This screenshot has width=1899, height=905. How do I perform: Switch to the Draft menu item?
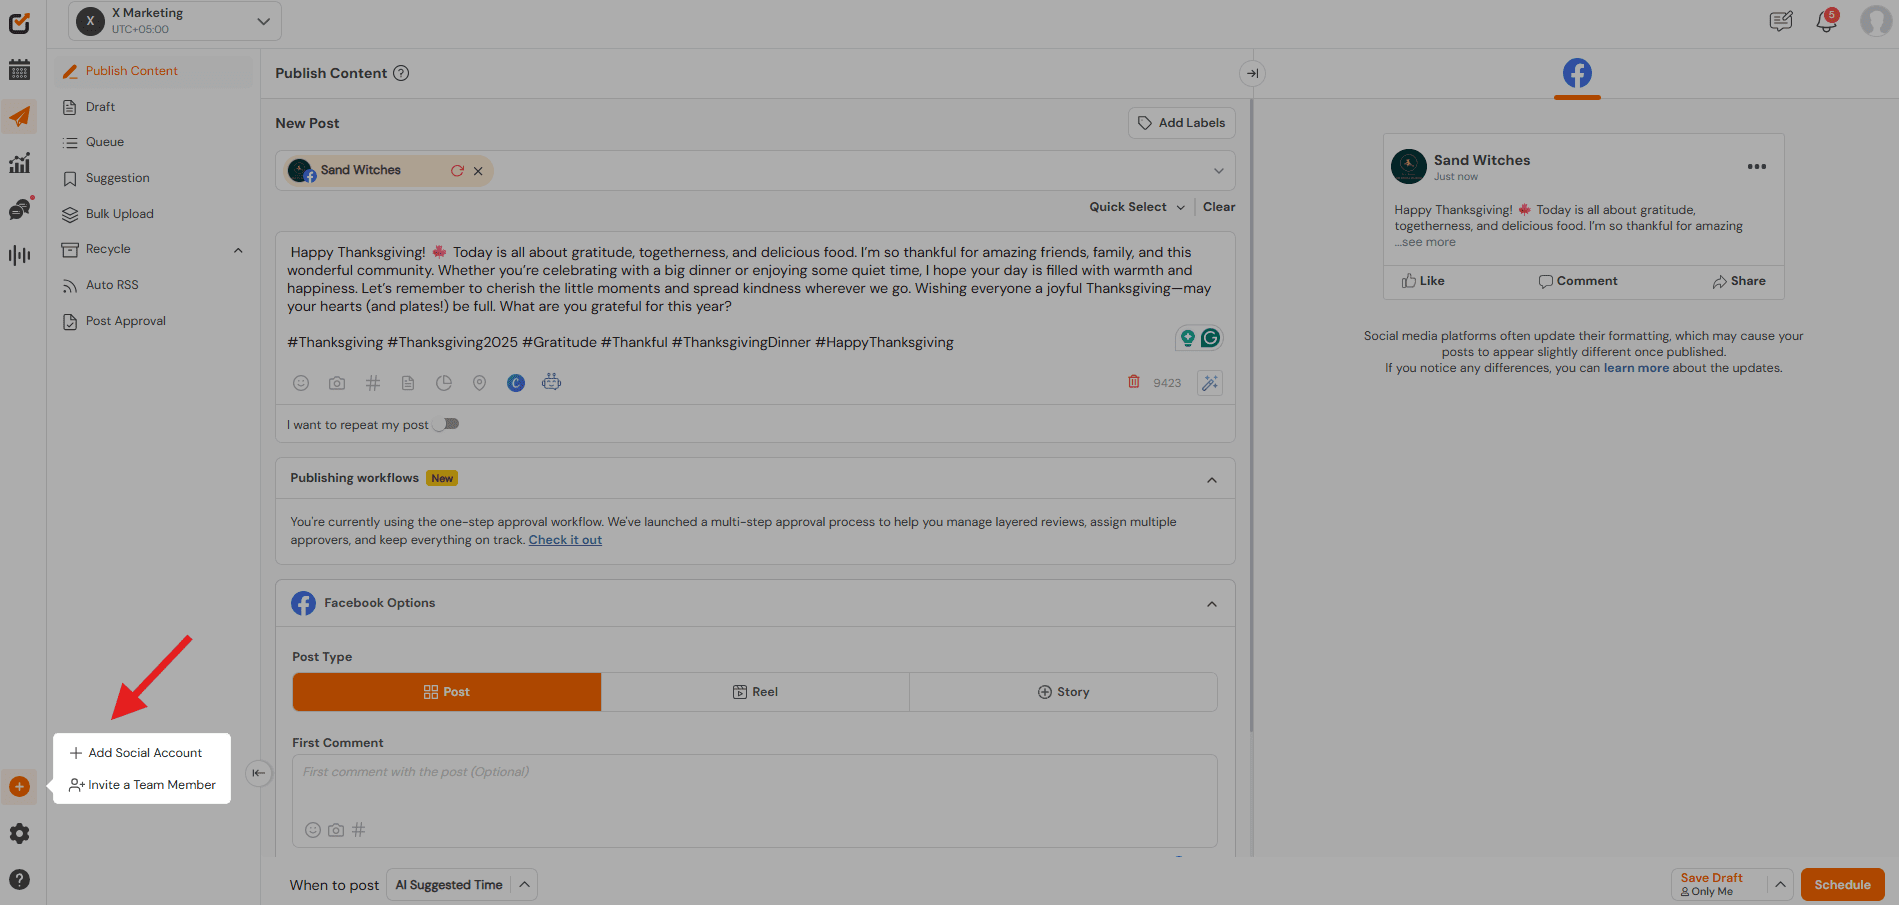100,106
